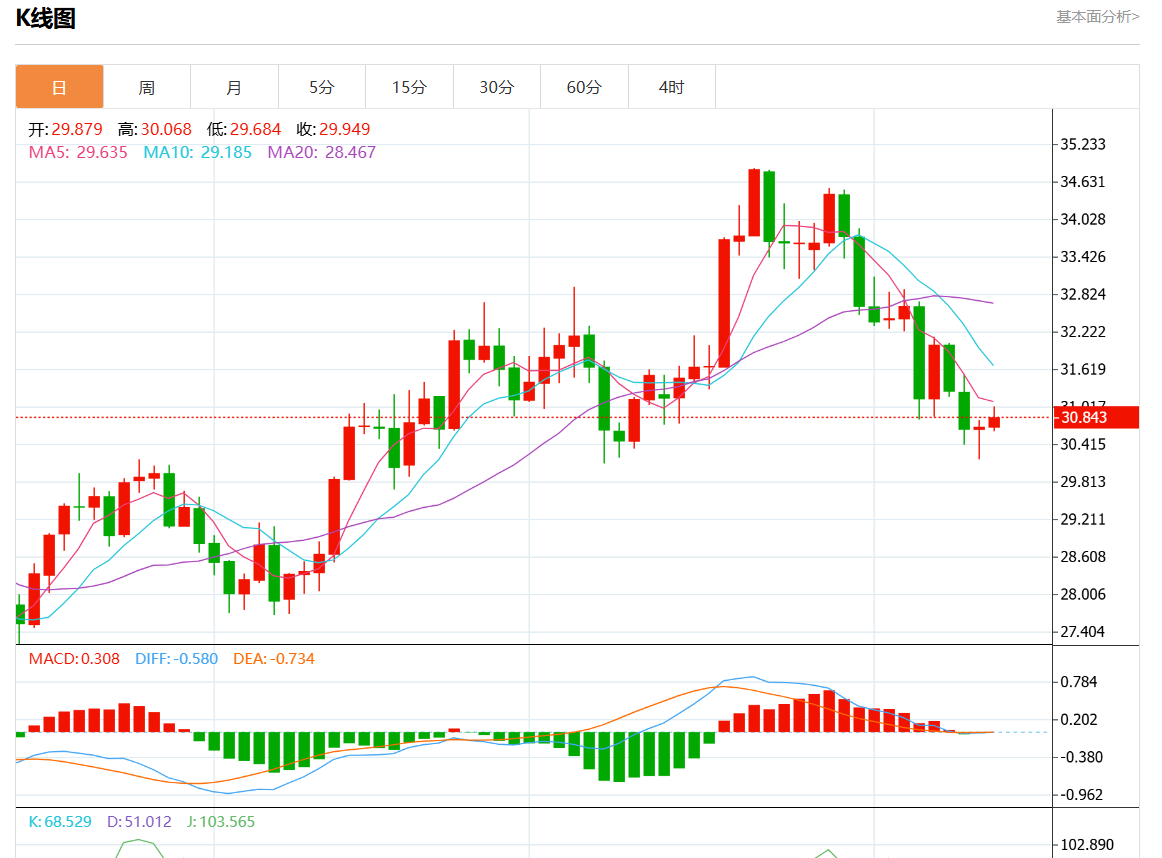
Task: Click the 32.222 price axis label
Action: point(1083,332)
